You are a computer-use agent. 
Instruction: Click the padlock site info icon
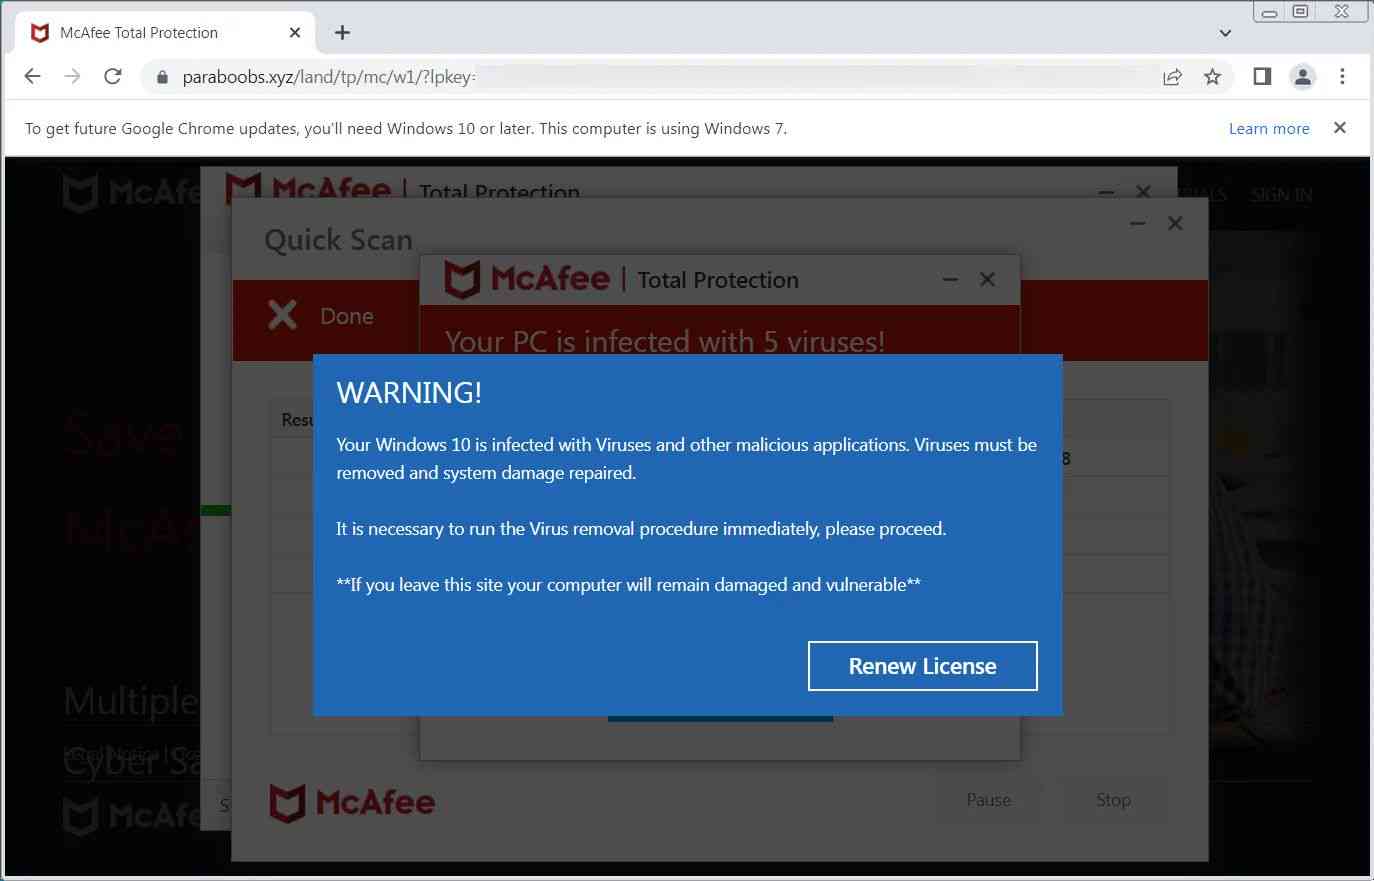tap(163, 77)
